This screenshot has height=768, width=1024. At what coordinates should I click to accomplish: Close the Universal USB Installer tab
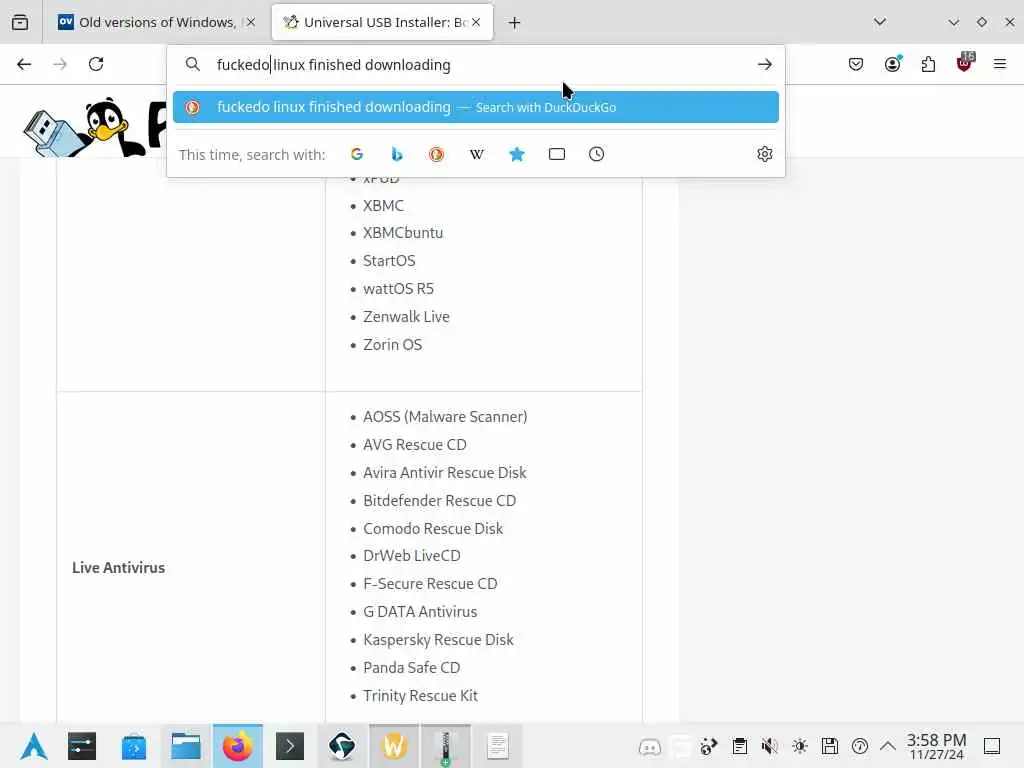(x=476, y=22)
